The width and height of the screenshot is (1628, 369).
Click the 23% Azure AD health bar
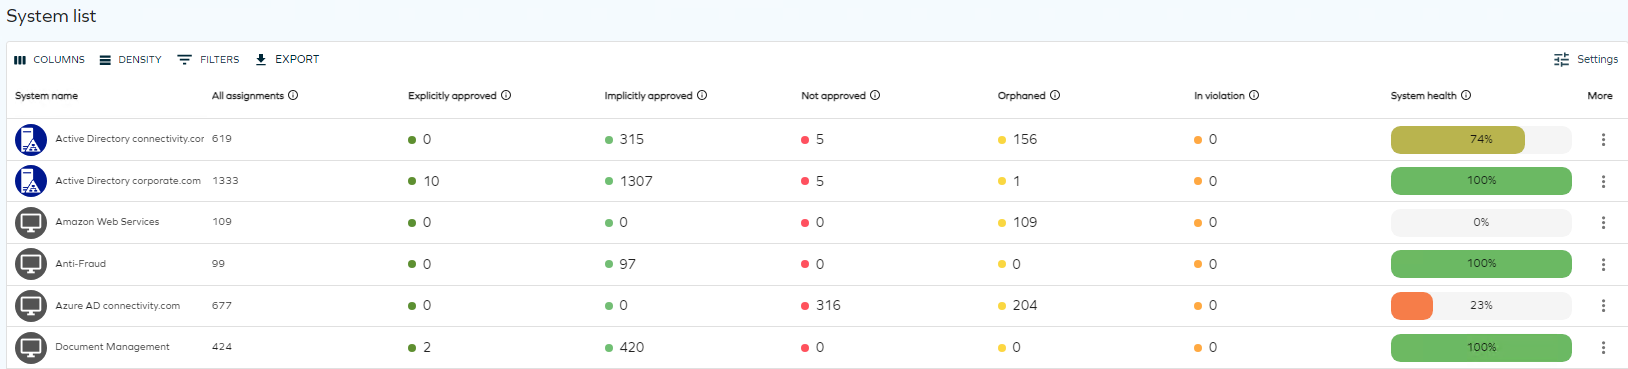[x=1481, y=306]
